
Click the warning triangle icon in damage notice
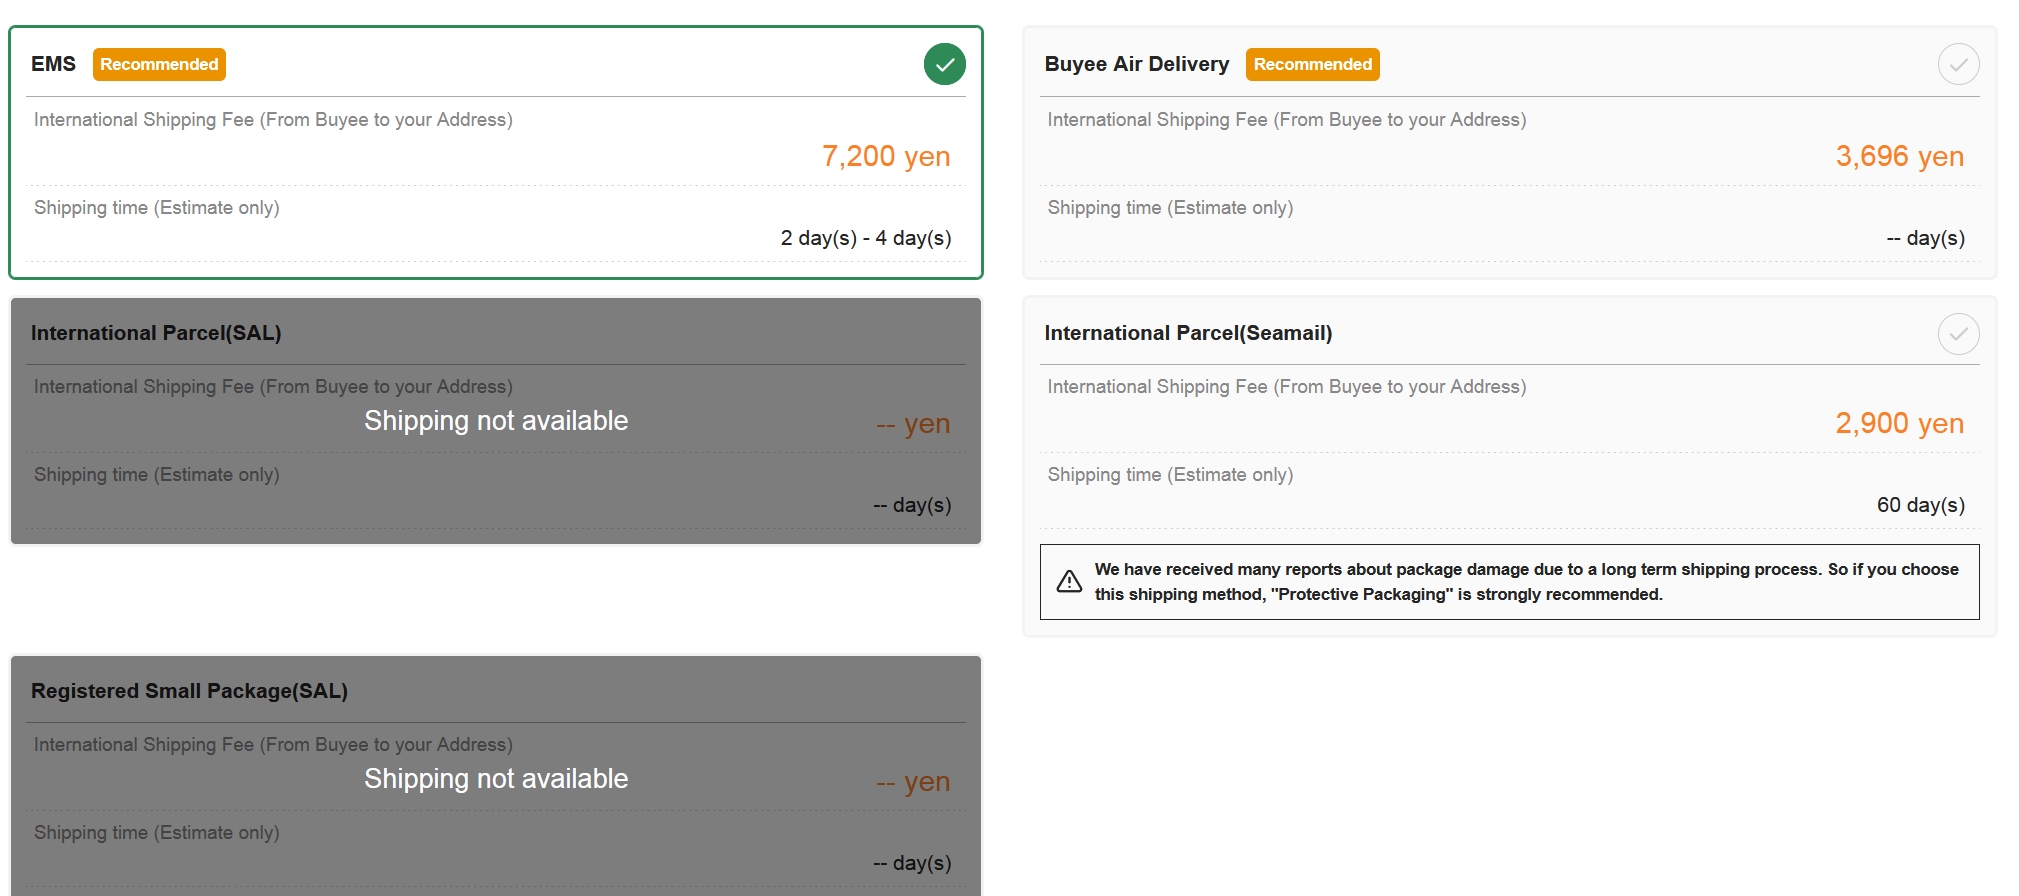1069,581
